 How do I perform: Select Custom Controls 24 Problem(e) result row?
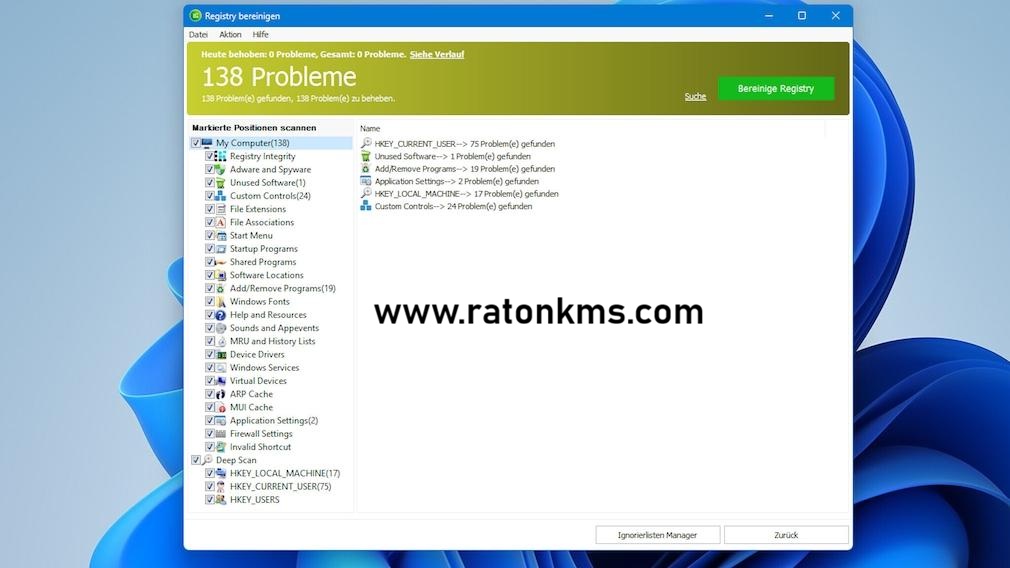point(446,206)
